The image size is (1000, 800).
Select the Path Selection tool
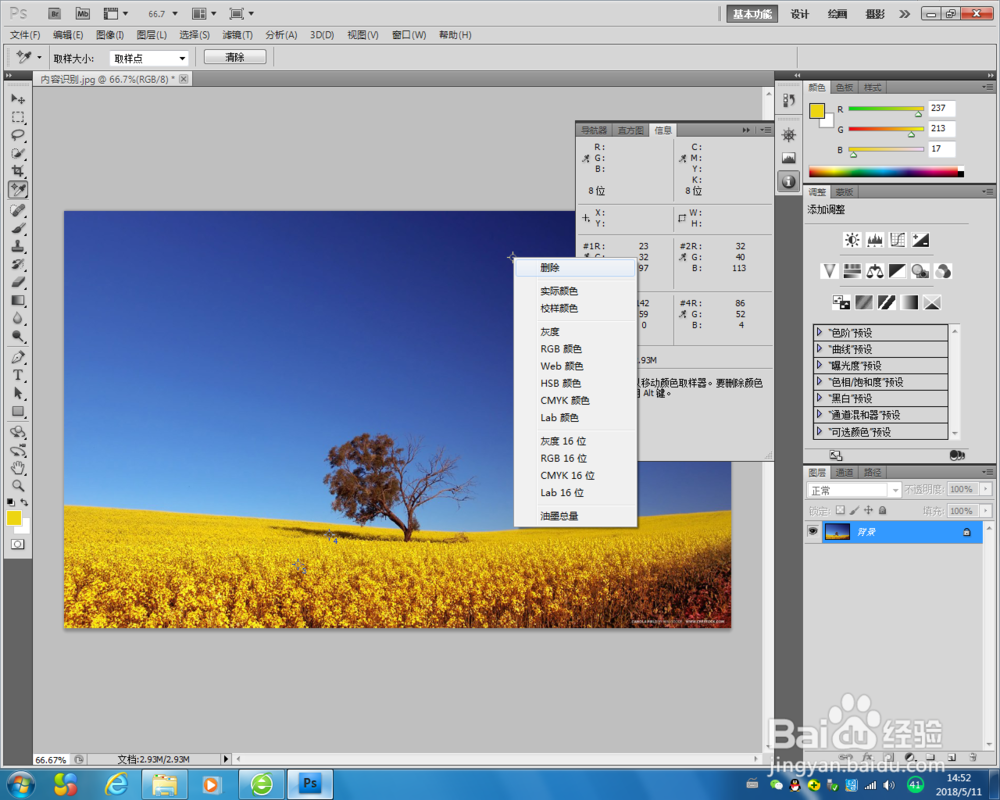[18, 393]
